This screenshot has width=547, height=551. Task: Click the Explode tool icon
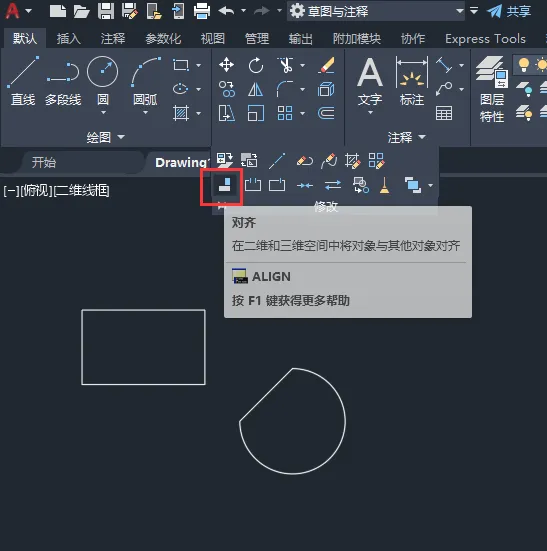point(326,89)
